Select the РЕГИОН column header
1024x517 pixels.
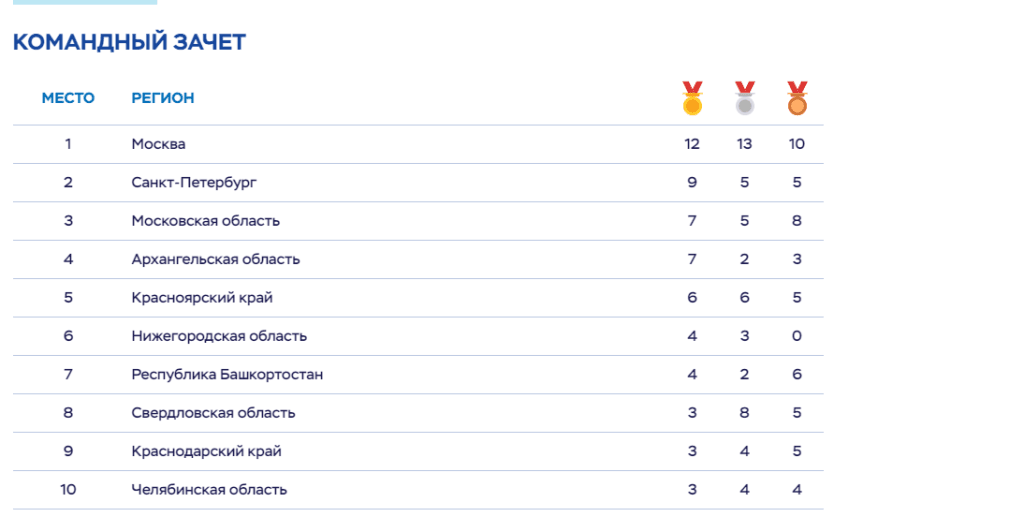coord(163,98)
